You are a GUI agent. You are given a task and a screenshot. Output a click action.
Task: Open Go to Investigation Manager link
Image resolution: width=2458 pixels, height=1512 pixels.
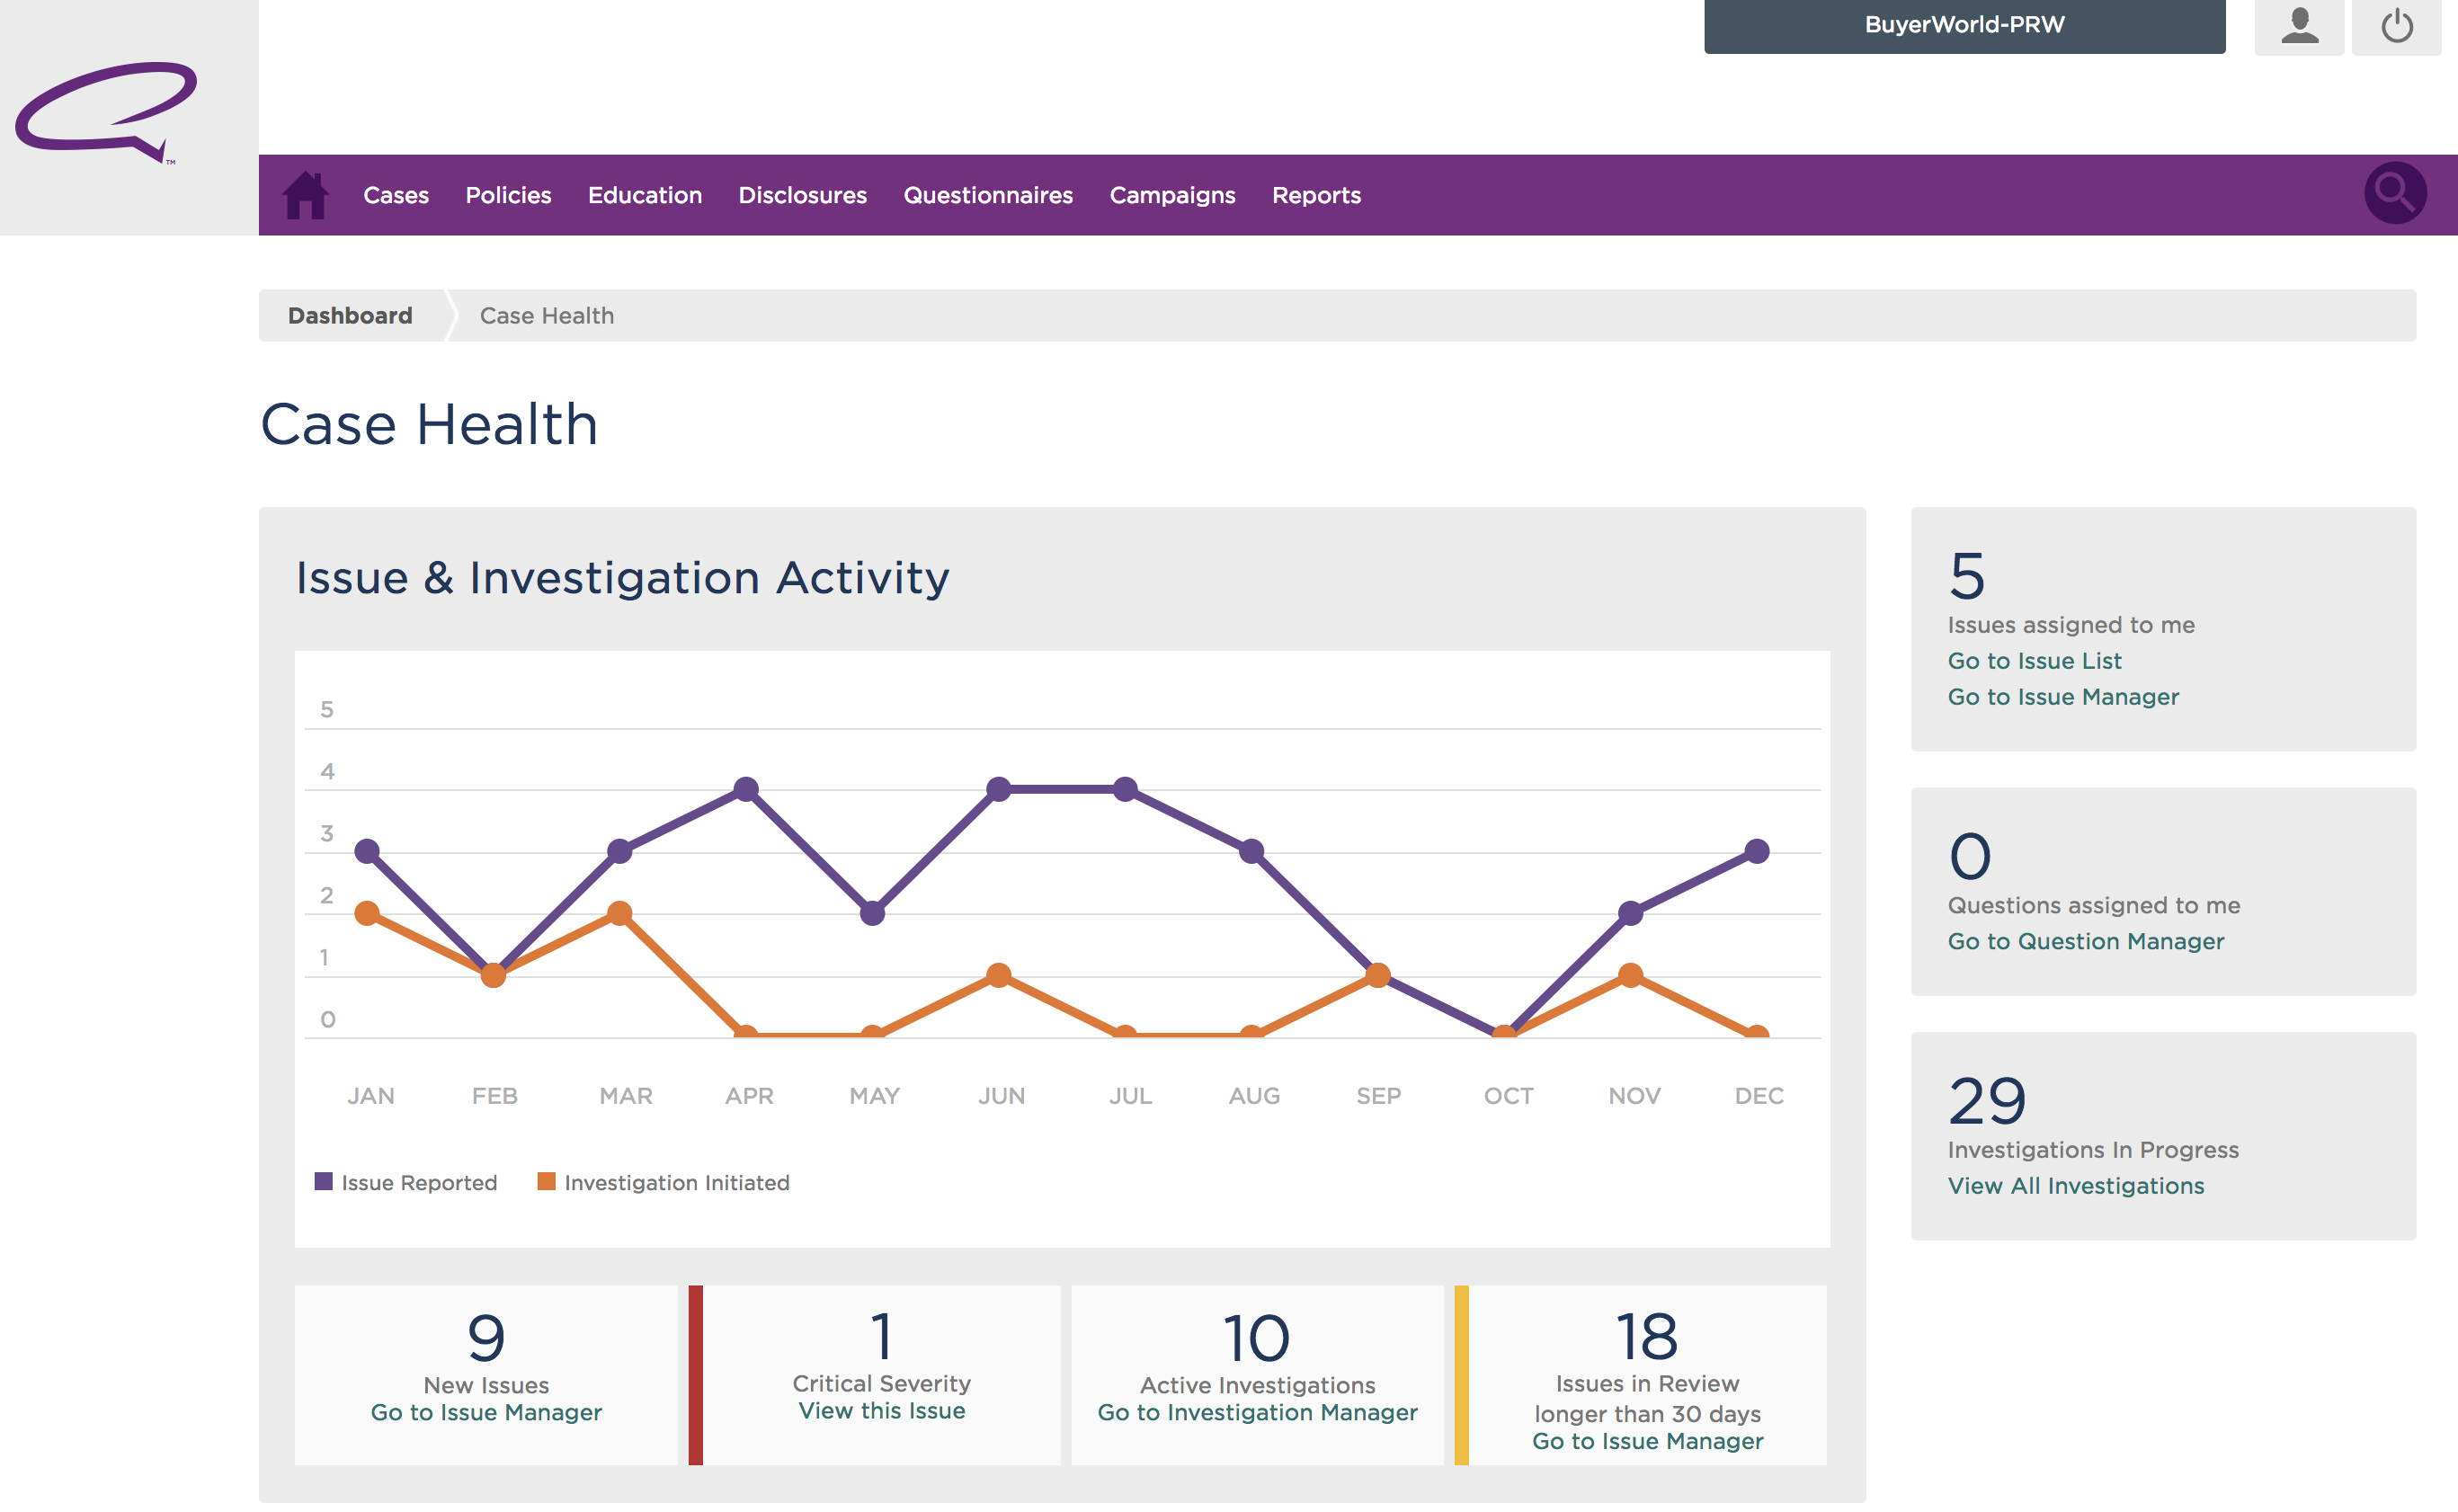coord(1257,1412)
